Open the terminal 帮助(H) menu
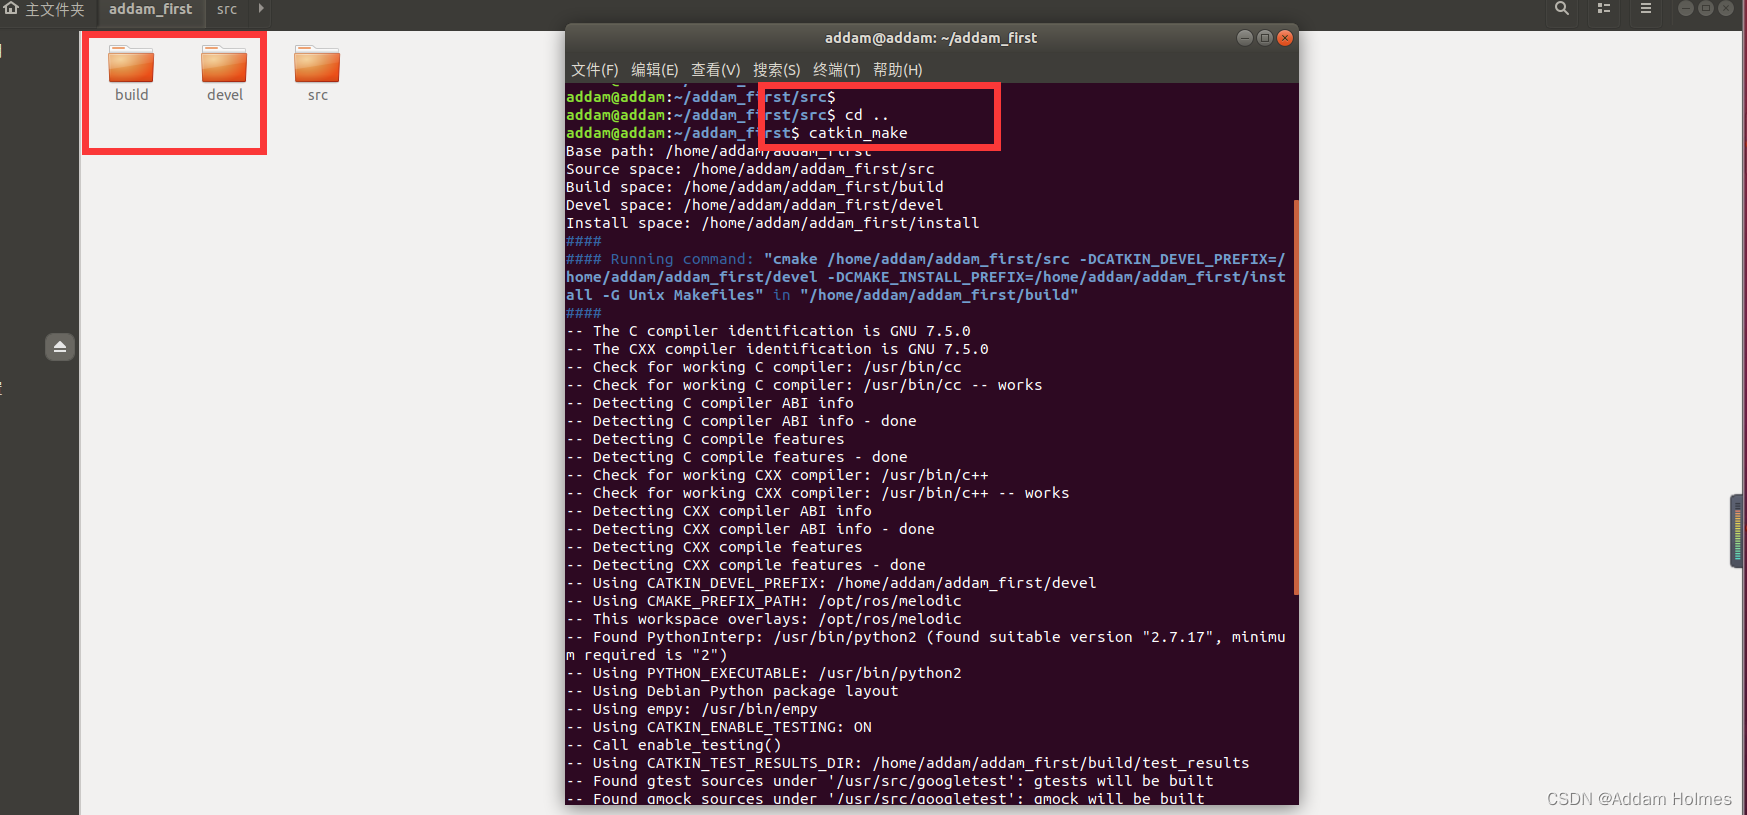The width and height of the screenshot is (1747, 815). tap(897, 70)
